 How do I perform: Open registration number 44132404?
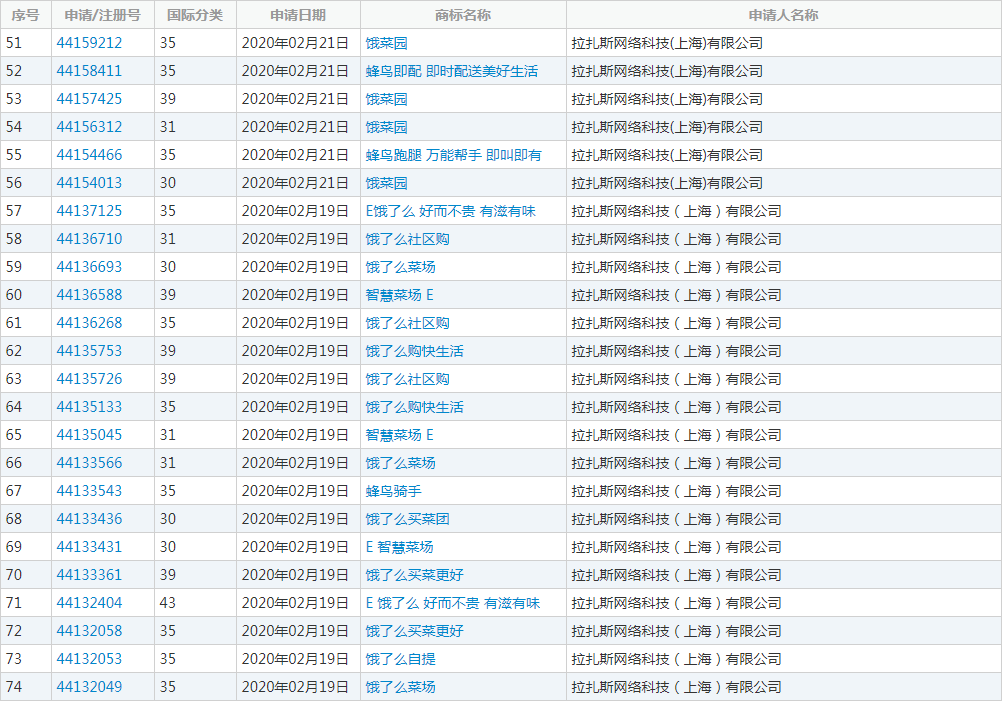[89, 603]
